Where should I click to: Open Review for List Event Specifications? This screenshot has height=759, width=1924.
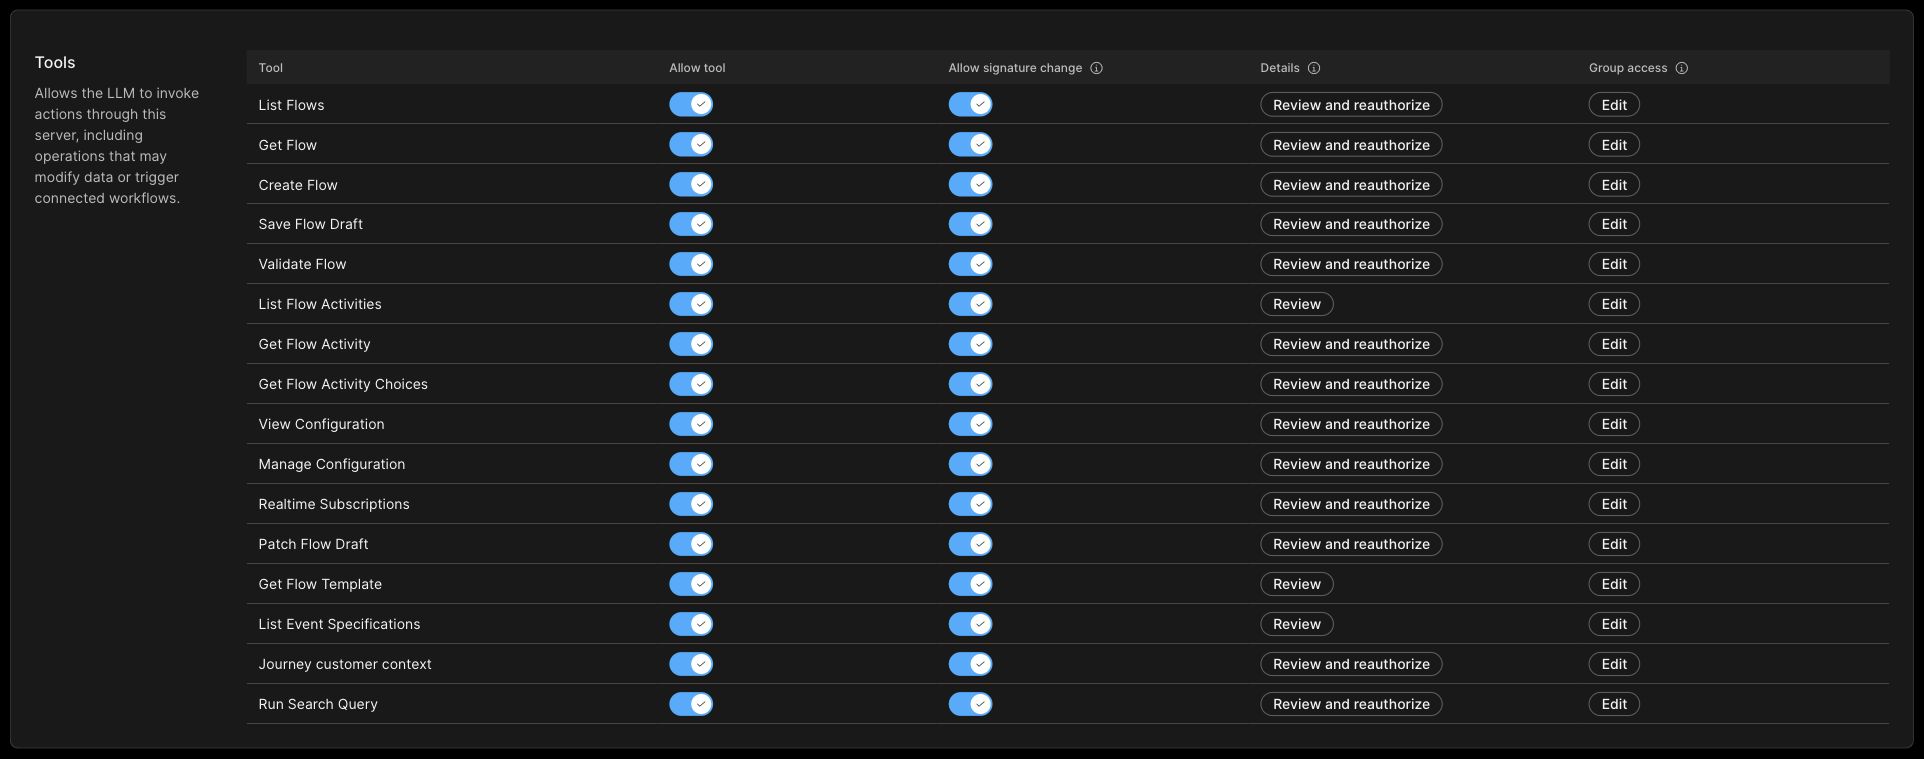[x=1297, y=624]
